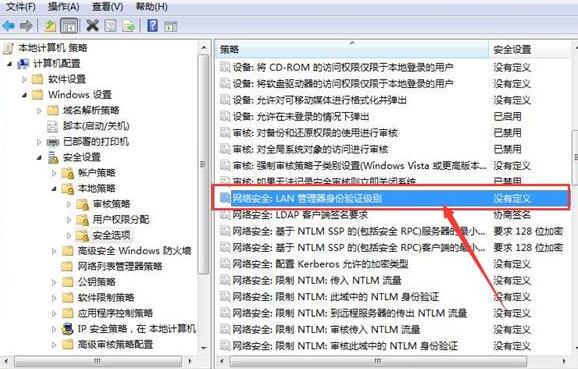Click the tree pane horizontal scrollbar thumb
Viewport: 578px width, 369px height.
coord(98,361)
